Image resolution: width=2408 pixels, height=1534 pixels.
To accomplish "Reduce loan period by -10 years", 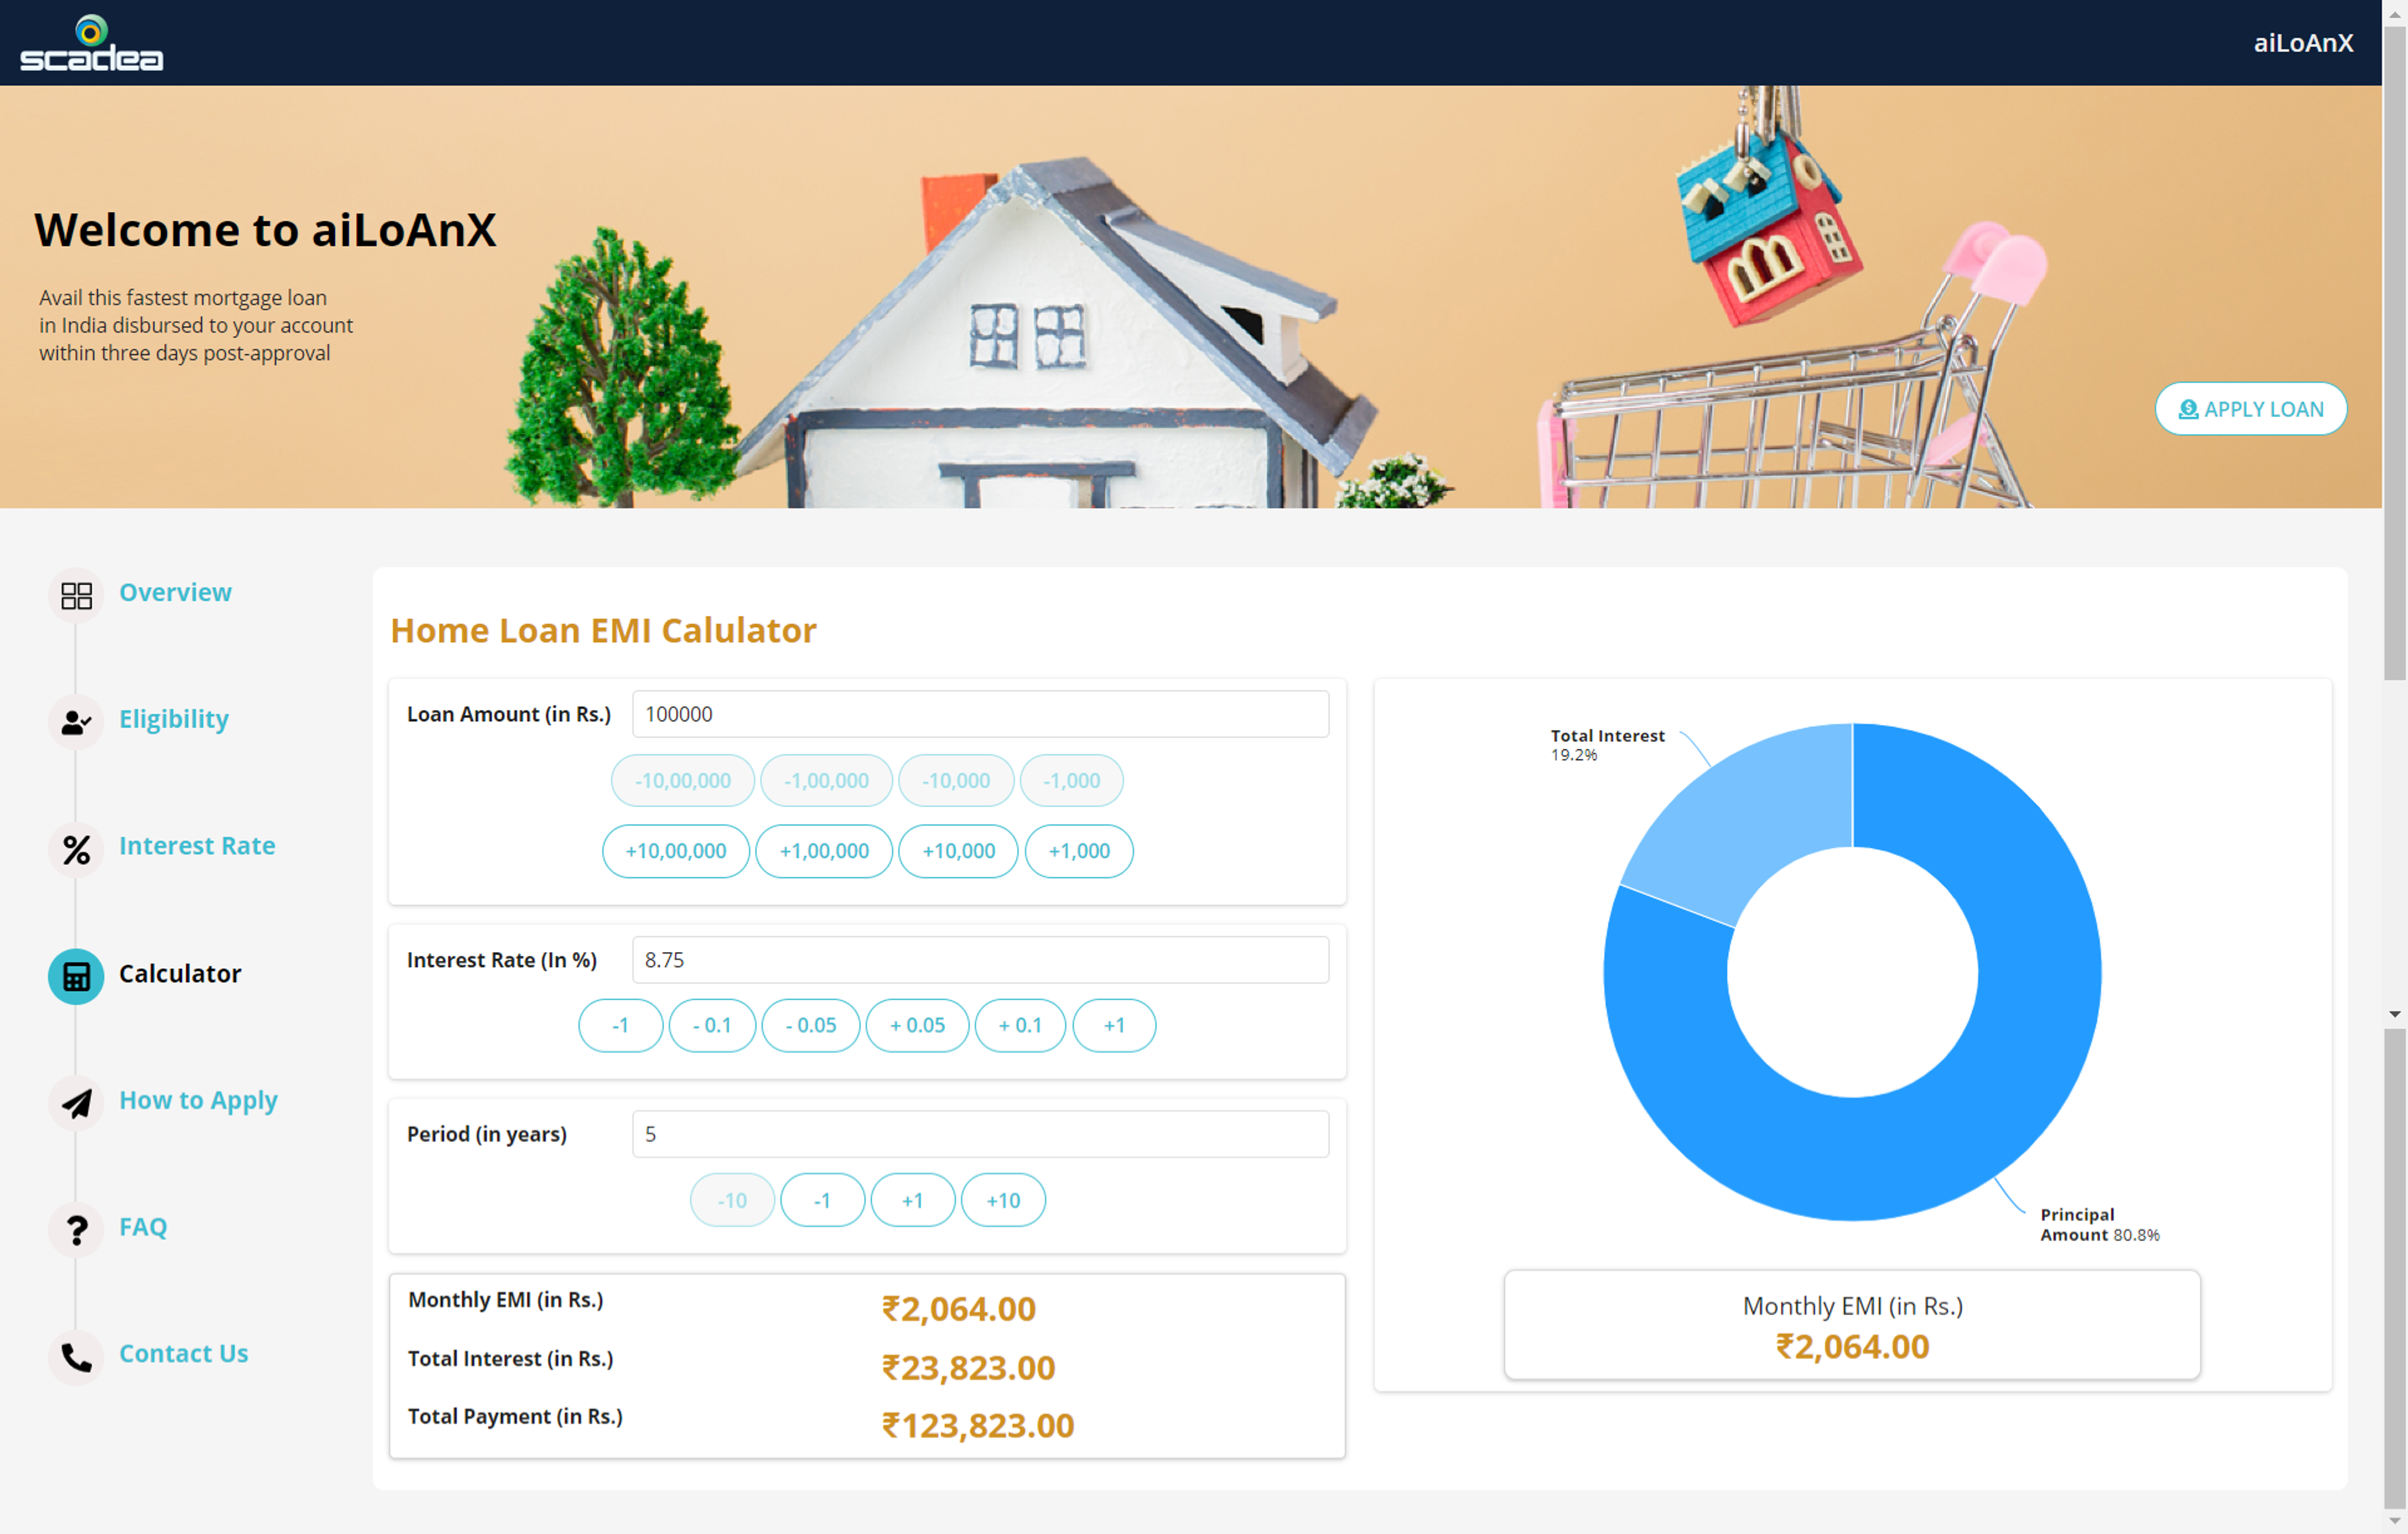I will (732, 1200).
